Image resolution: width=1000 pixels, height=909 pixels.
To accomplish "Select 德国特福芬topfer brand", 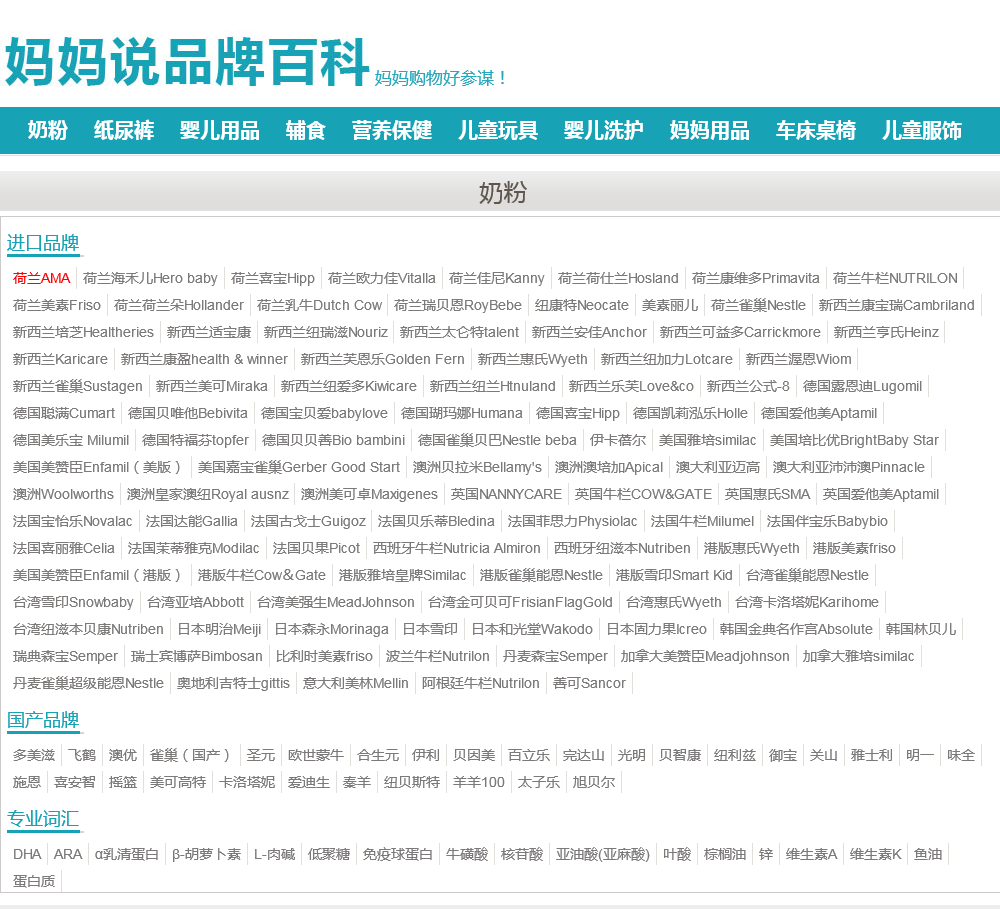I will (195, 440).
